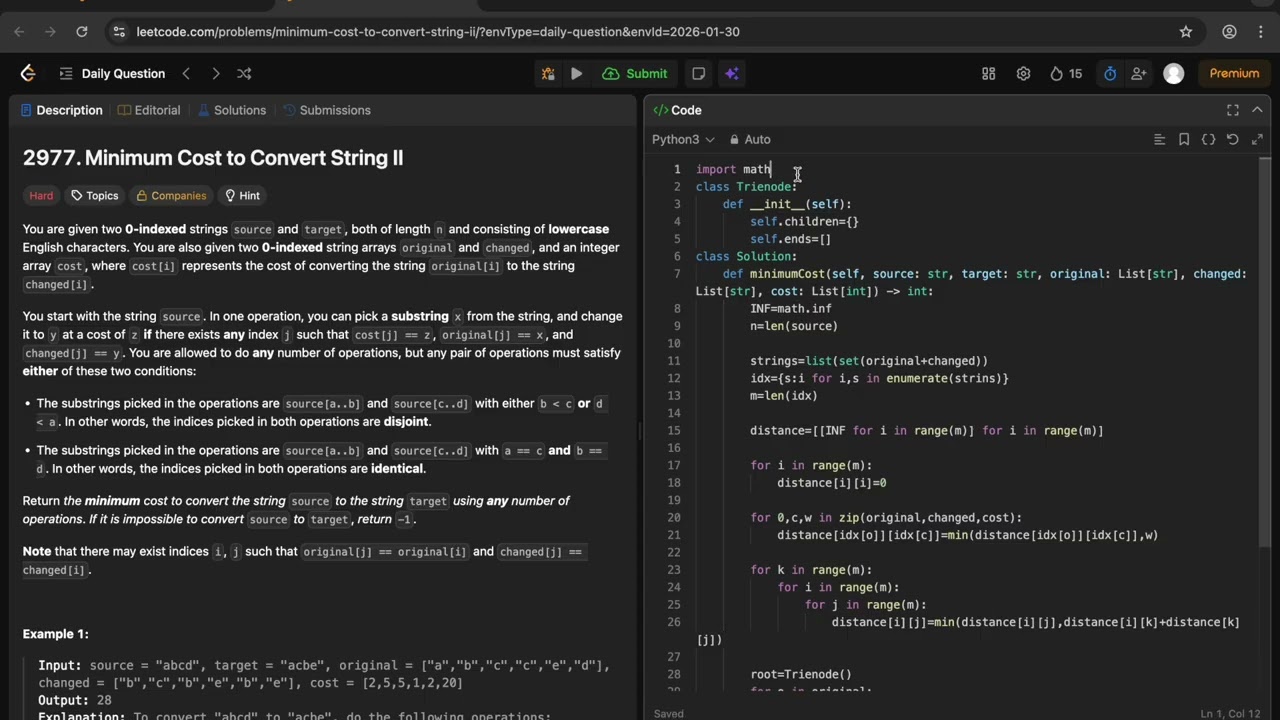Go to the previous question arrow
Image resolution: width=1280 pixels, height=720 pixels.
(186, 73)
